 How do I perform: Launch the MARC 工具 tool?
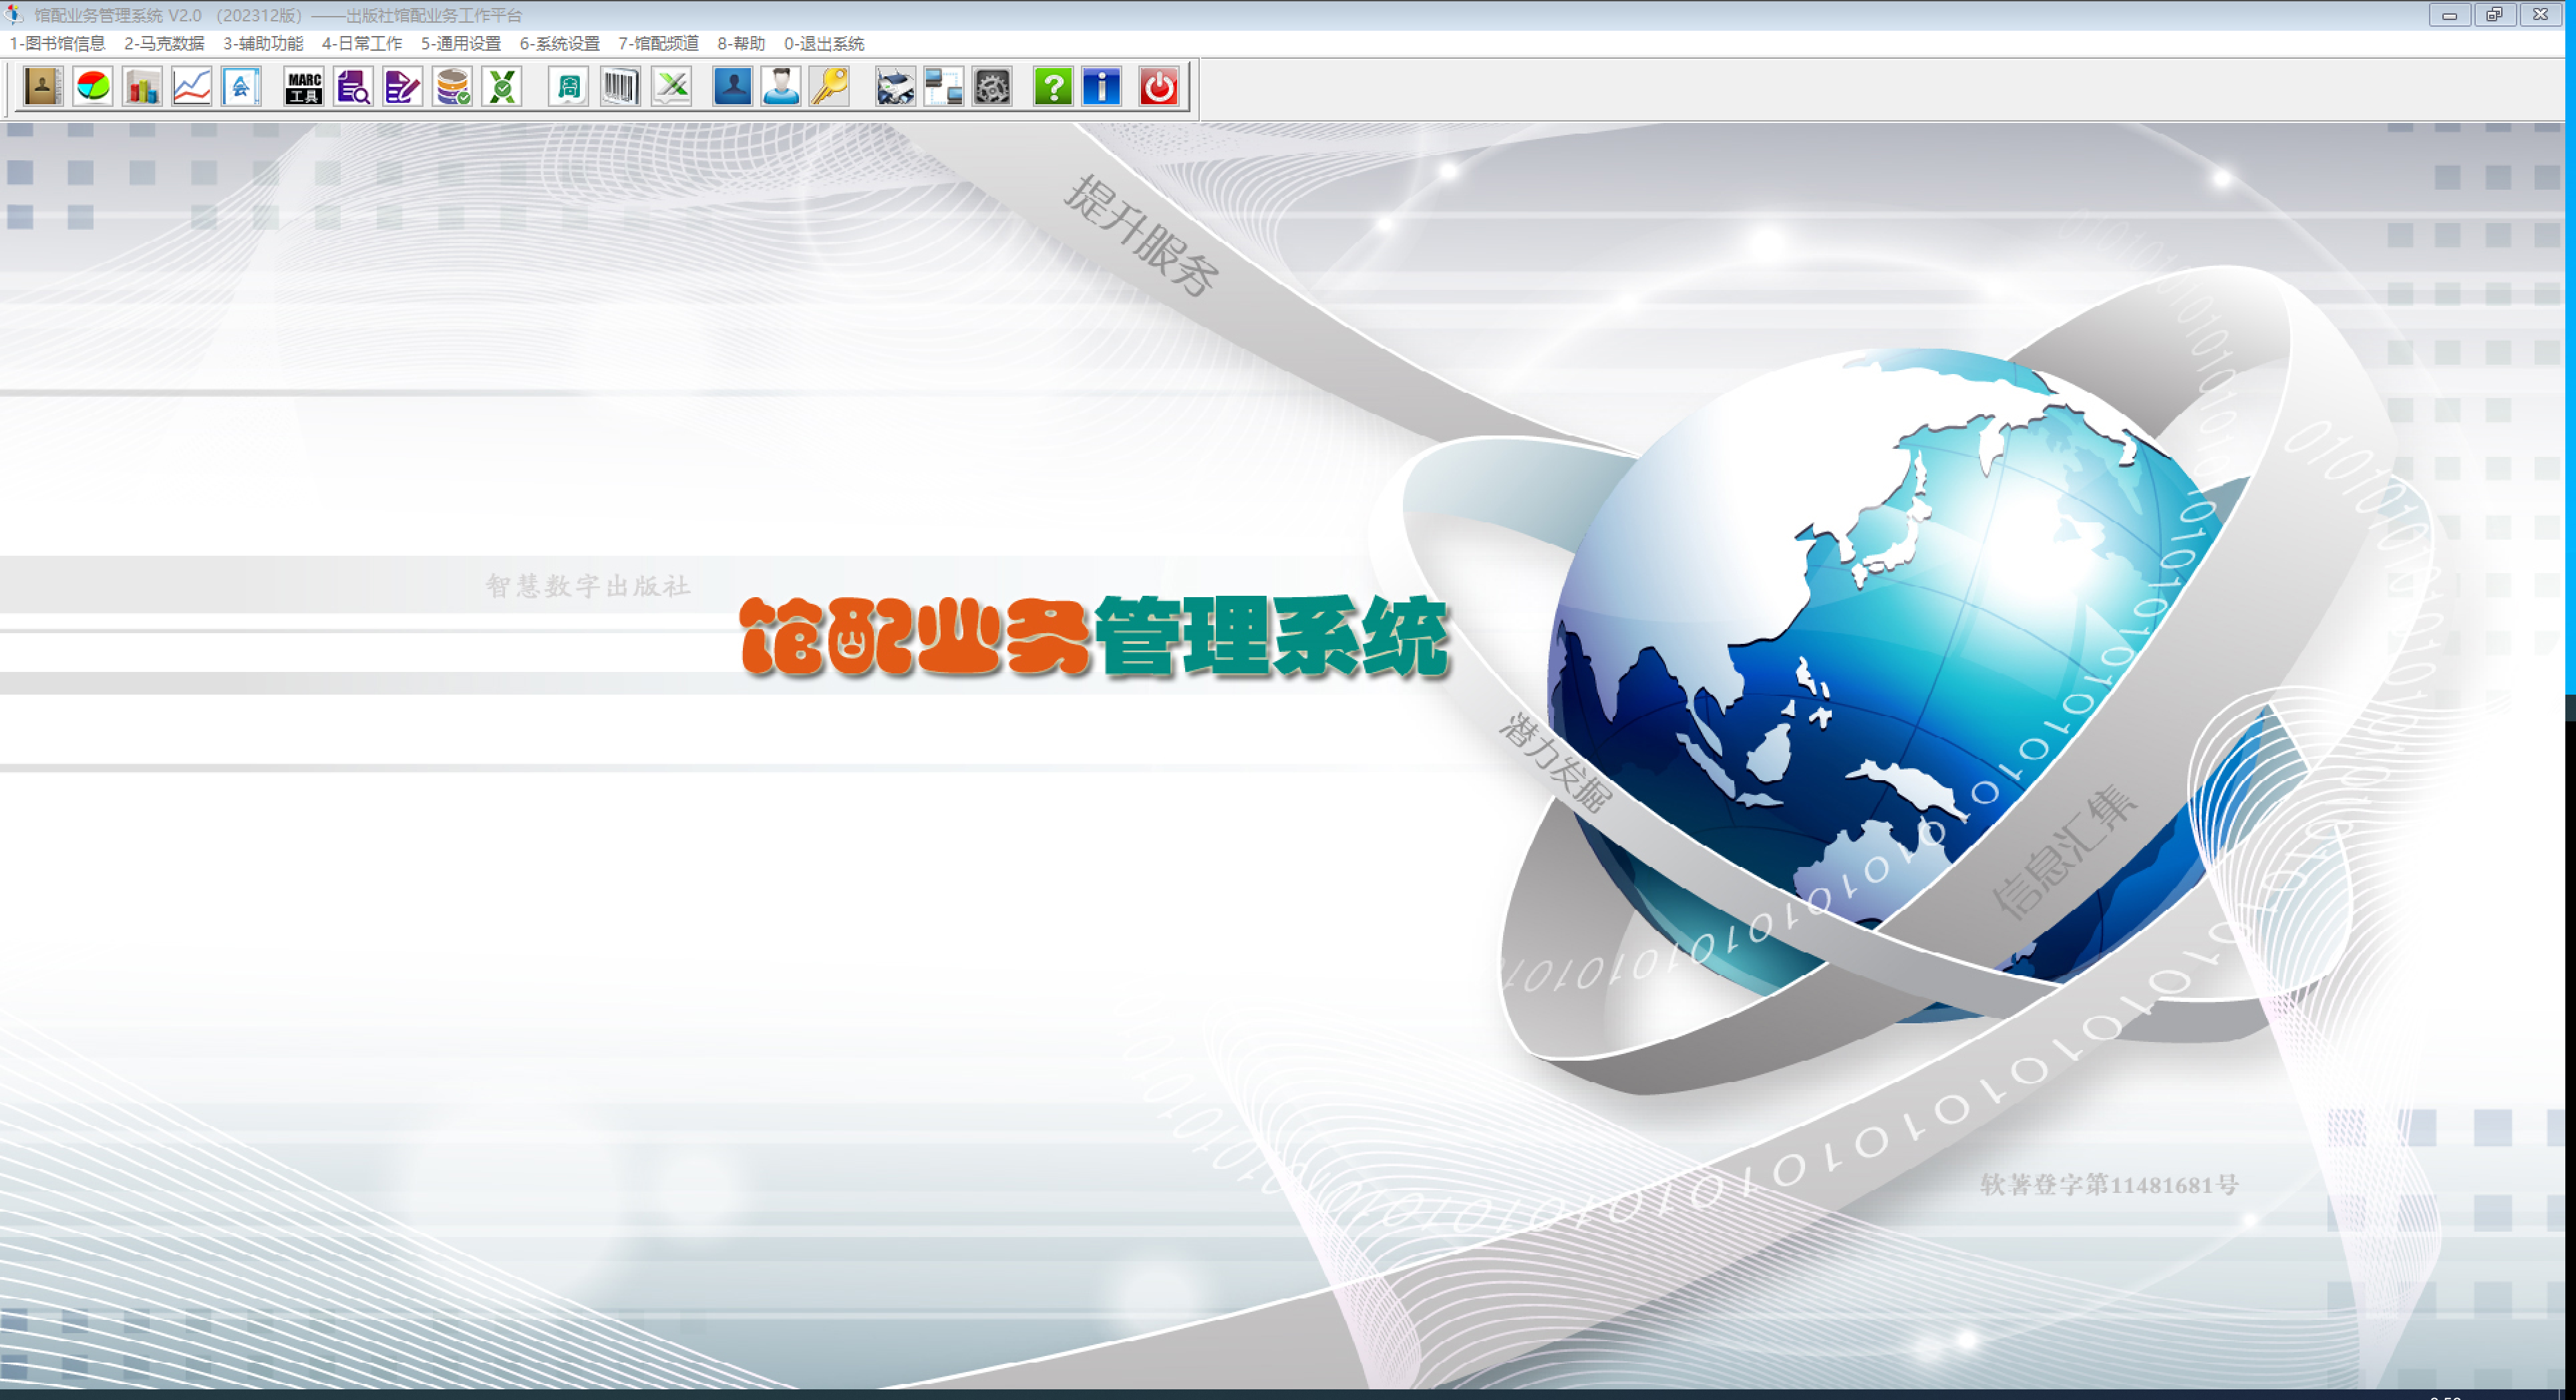click(x=304, y=87)
